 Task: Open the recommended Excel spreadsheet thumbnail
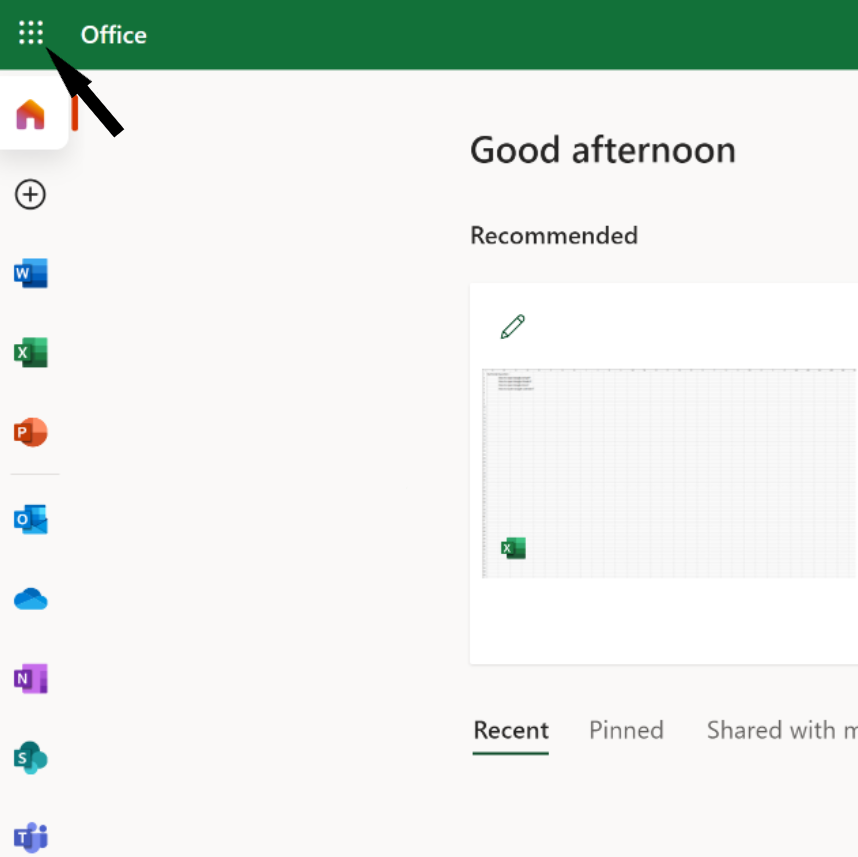tap(669, 473)
